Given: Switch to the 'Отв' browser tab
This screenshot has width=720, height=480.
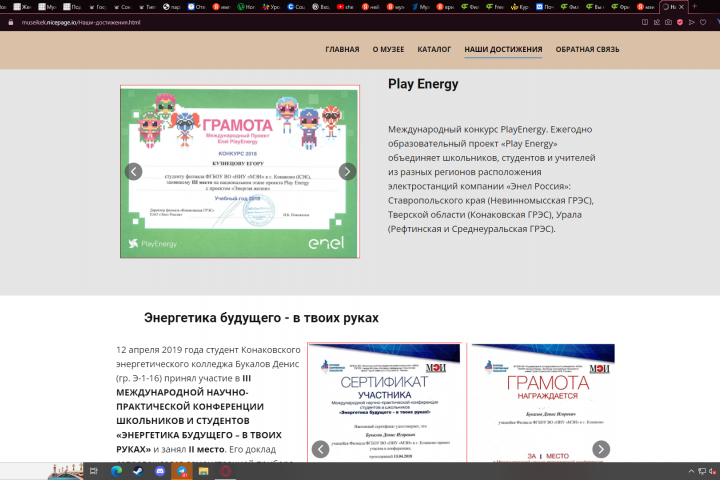Looking at the screenshot, I should tap(196, 7).
